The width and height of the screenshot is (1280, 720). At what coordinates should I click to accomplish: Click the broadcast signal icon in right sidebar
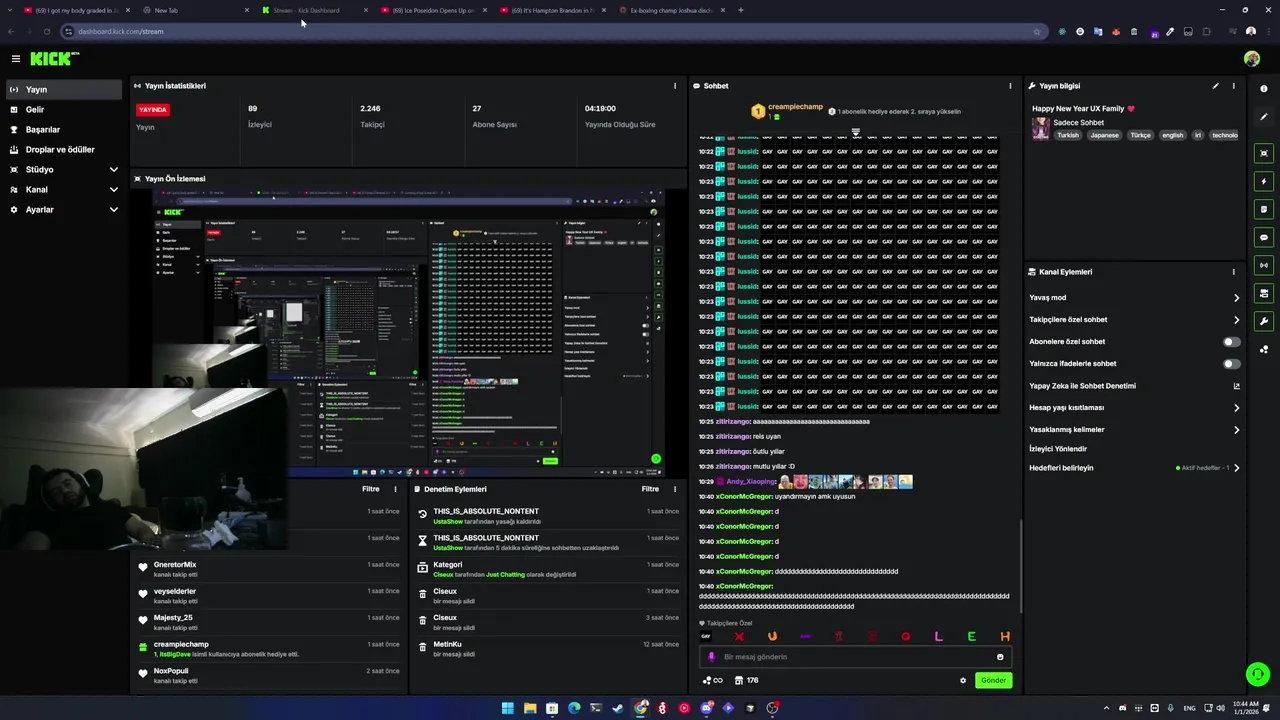(x=1264, y=265)
